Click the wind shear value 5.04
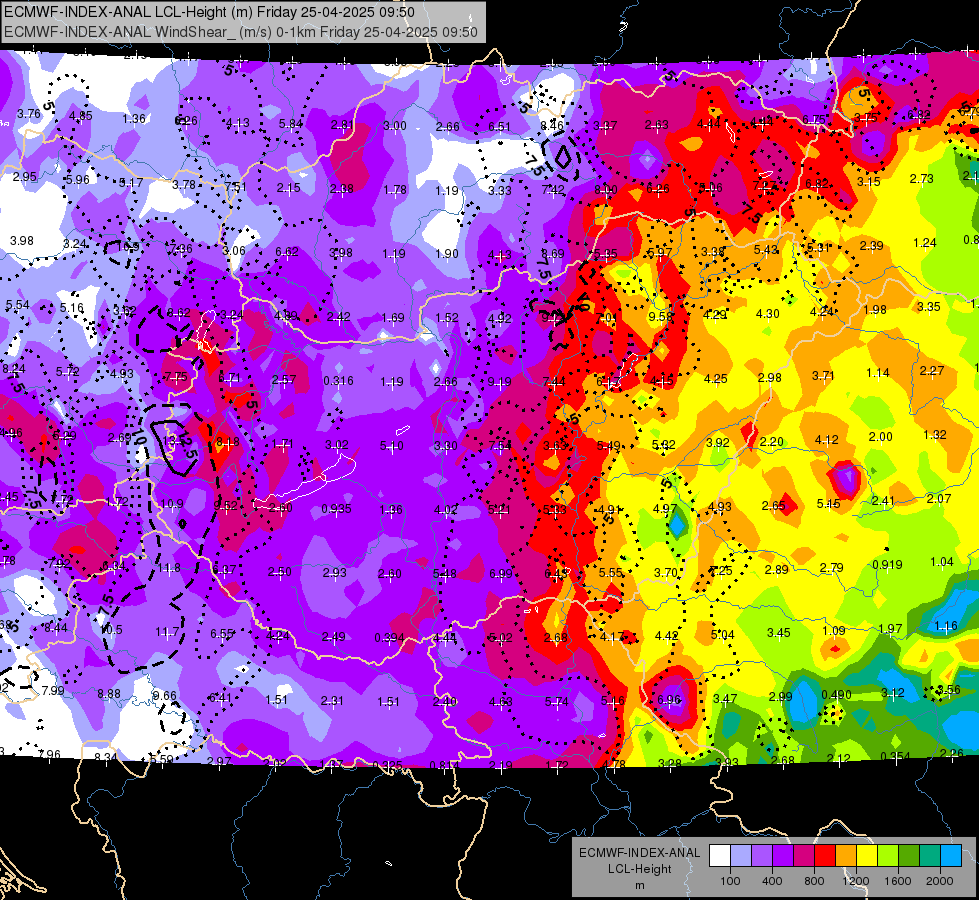 point(723,635)
